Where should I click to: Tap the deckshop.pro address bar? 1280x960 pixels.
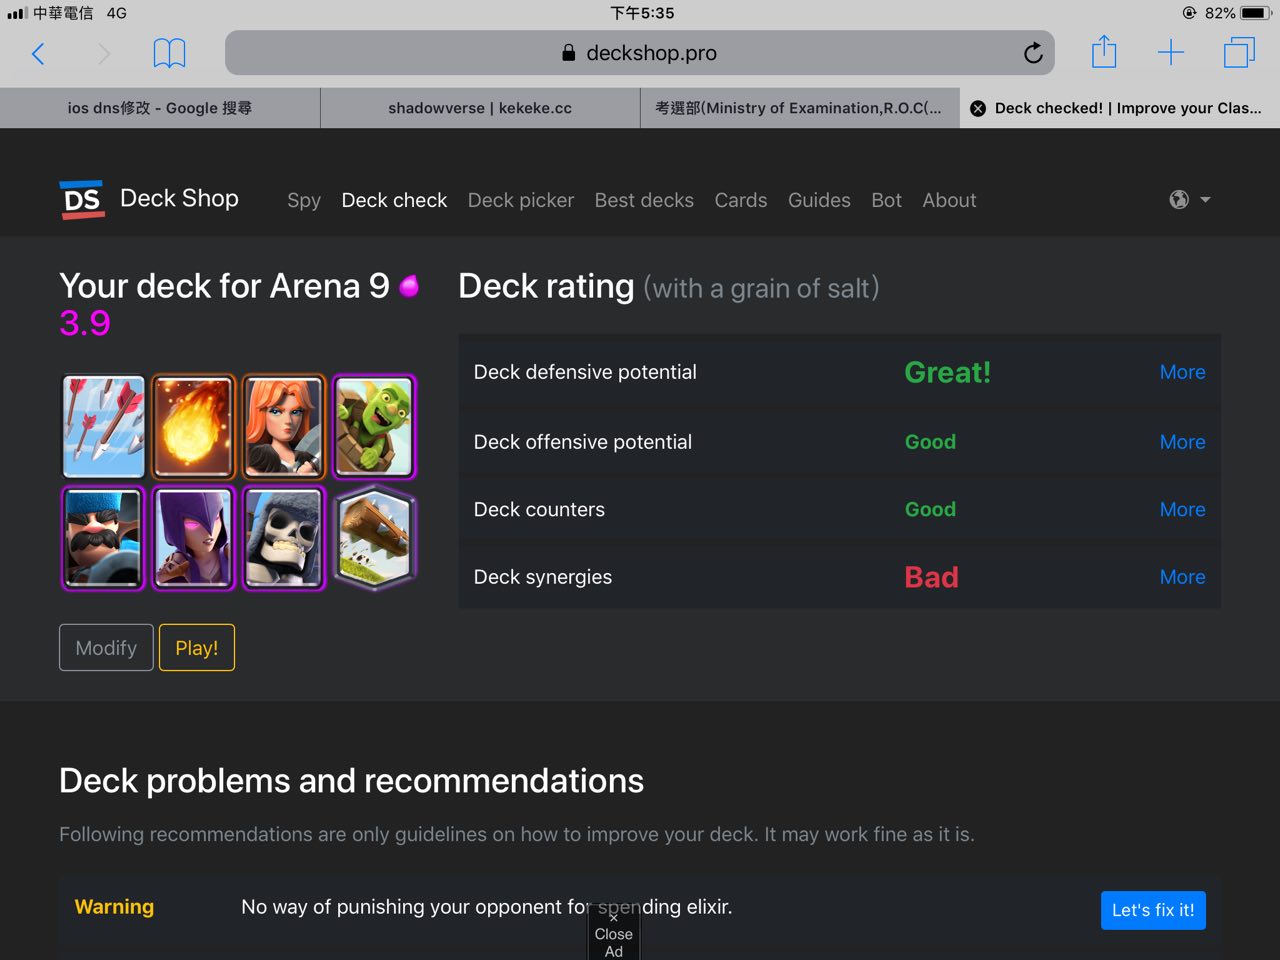tap(640, 53)
